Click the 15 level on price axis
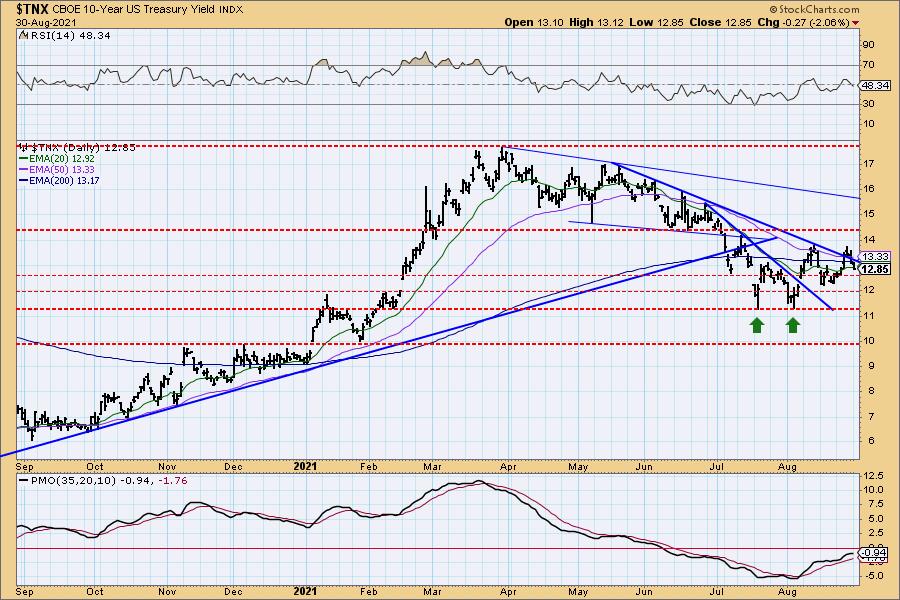This screenshot has width=900, height=600. (x=868, y=214)
